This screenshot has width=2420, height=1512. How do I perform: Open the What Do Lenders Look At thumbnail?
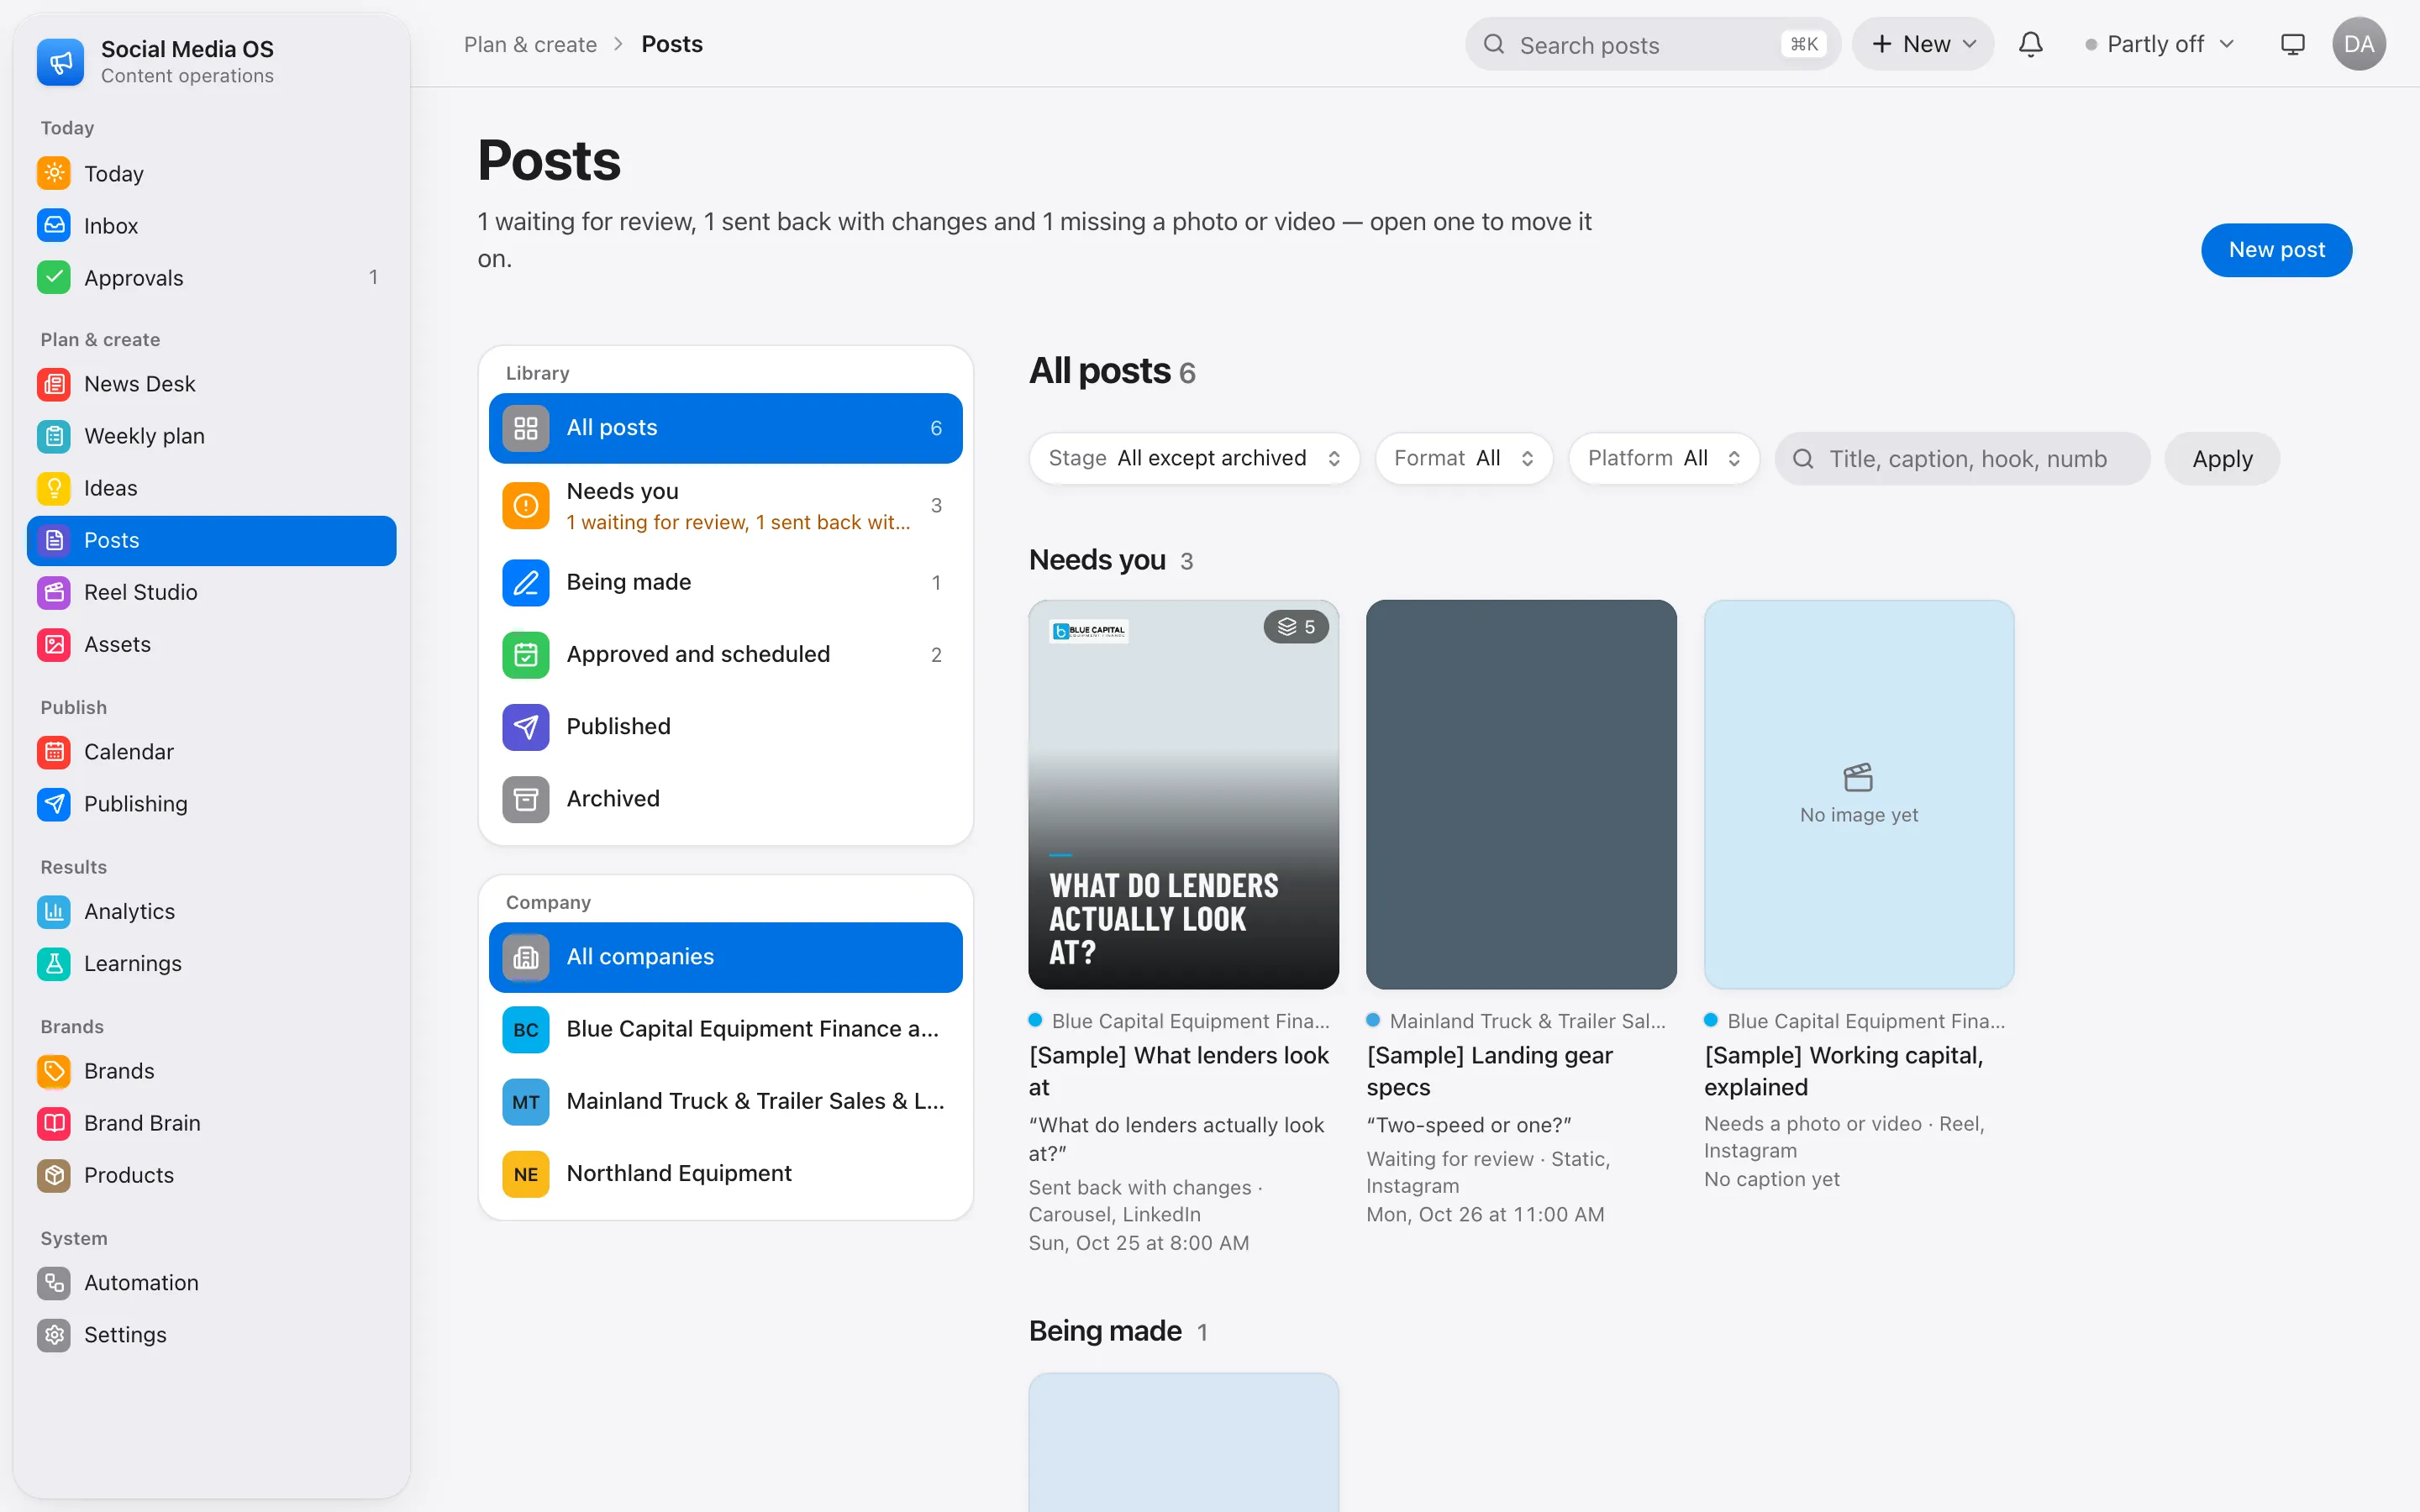(x=1183, y=794)
